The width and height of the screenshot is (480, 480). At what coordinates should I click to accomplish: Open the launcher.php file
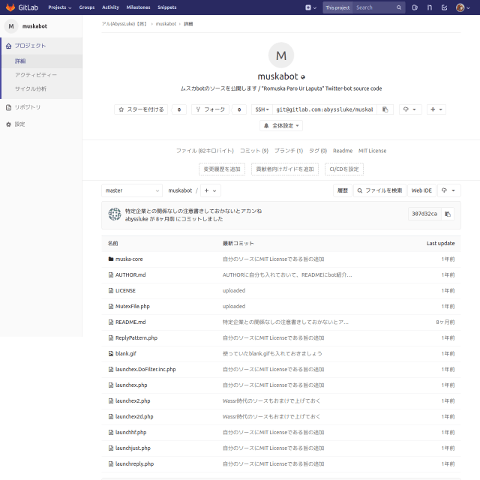[x=131, y=385]
